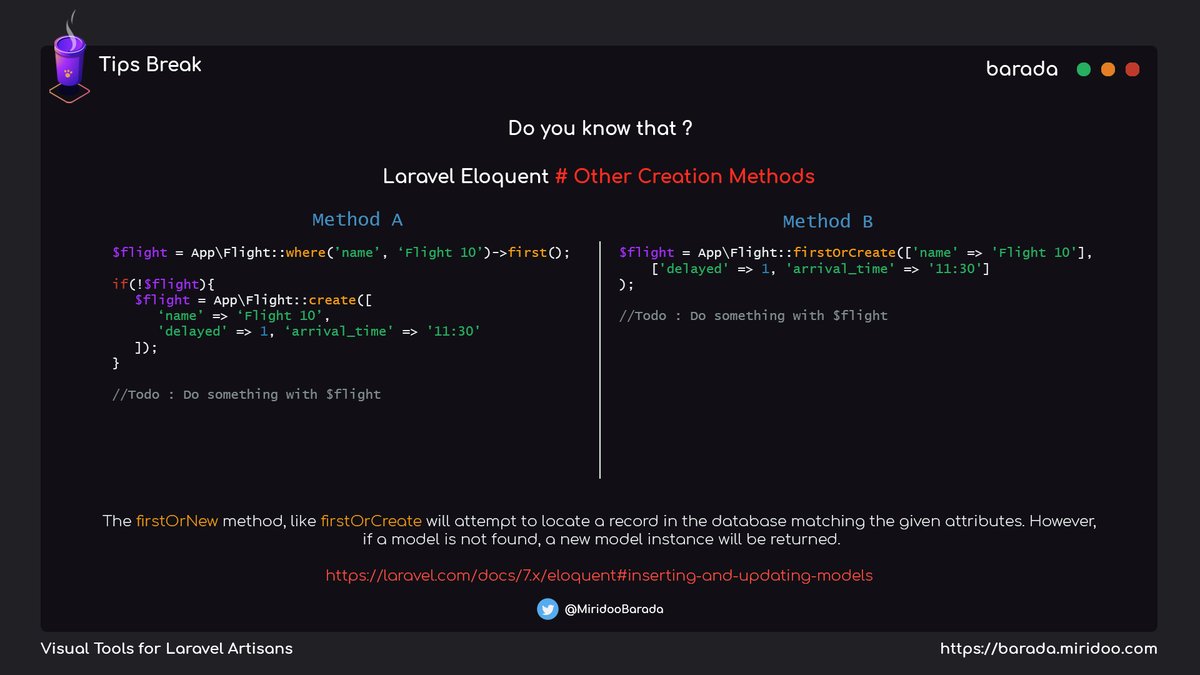Click the "if(!$flight){" code line
The height and width of the screenshot is (675, 1200).
164,284
